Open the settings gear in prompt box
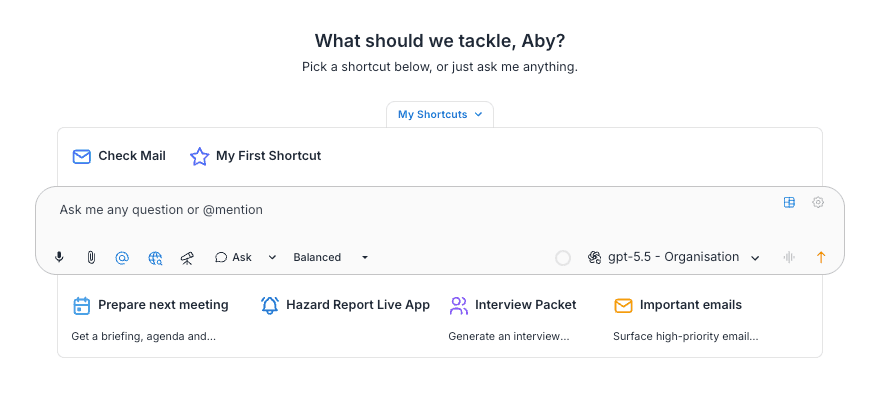 pos(818,202)
